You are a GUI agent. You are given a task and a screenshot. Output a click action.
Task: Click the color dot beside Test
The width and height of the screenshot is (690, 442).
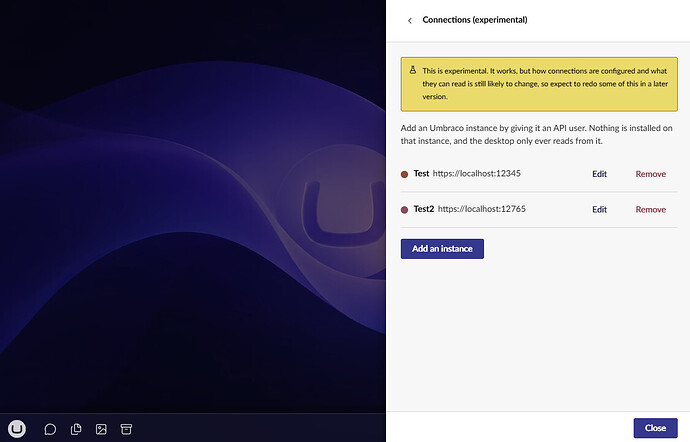pos(404,174)
